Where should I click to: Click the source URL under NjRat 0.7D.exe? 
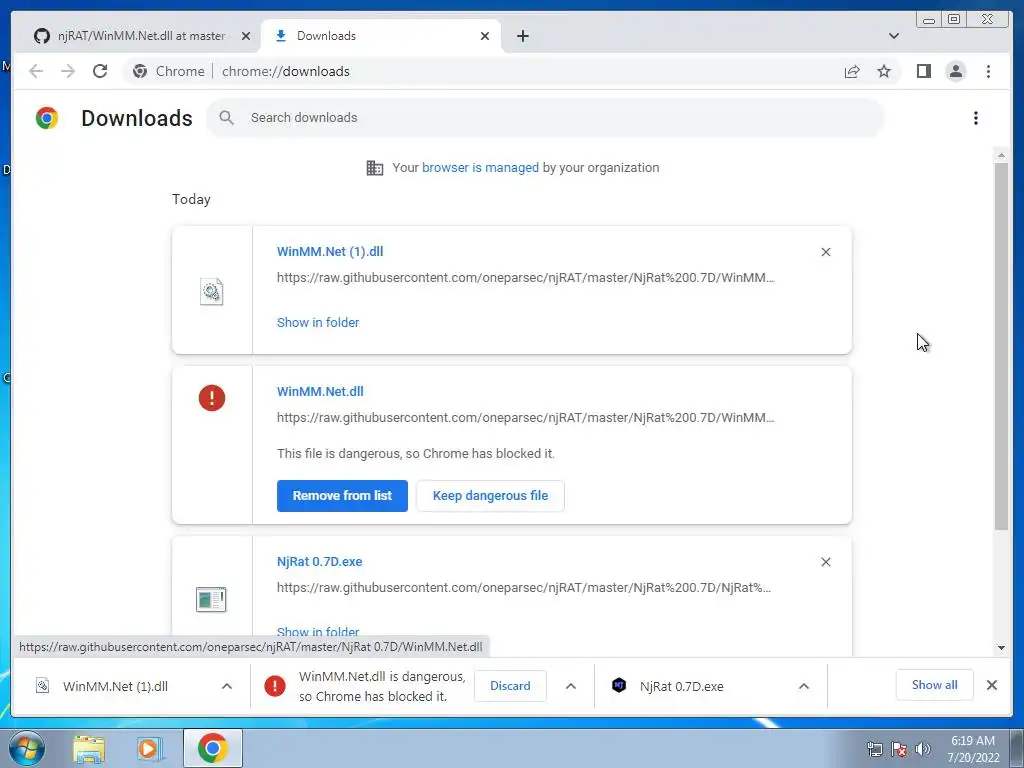click(524, 588)
